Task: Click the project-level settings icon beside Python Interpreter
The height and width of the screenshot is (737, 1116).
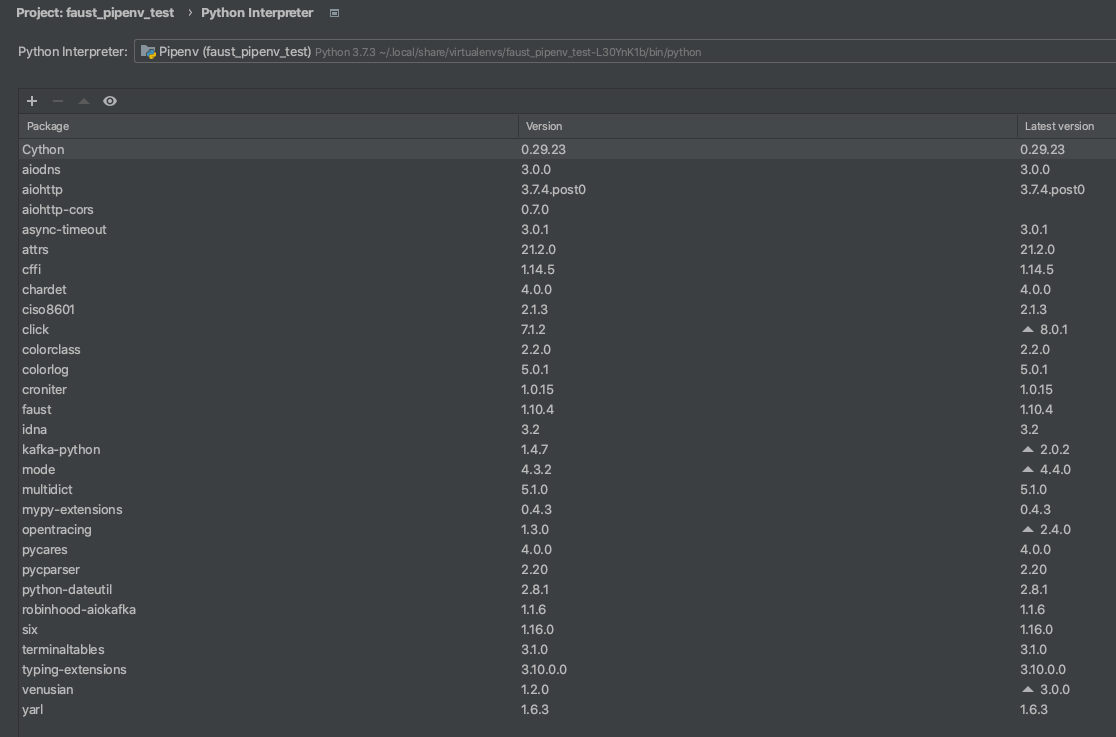Action: coord(335,13)
